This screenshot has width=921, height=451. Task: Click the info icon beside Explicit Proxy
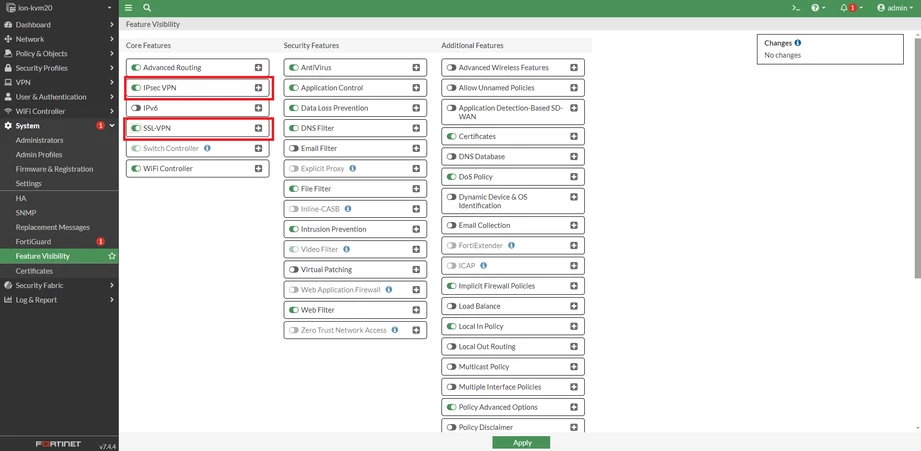352,169
